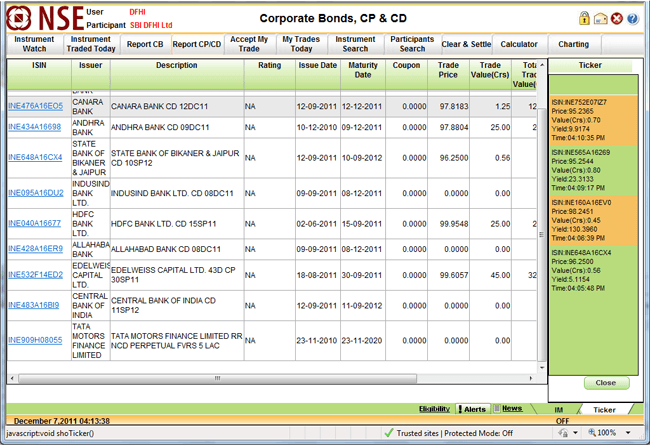
Task: Switch to the Alerts tab
Action: (472, 409)
